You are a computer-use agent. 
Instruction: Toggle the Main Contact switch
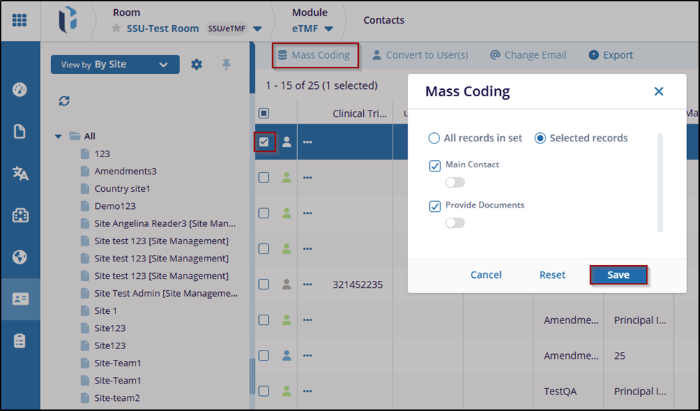point(455,182)
